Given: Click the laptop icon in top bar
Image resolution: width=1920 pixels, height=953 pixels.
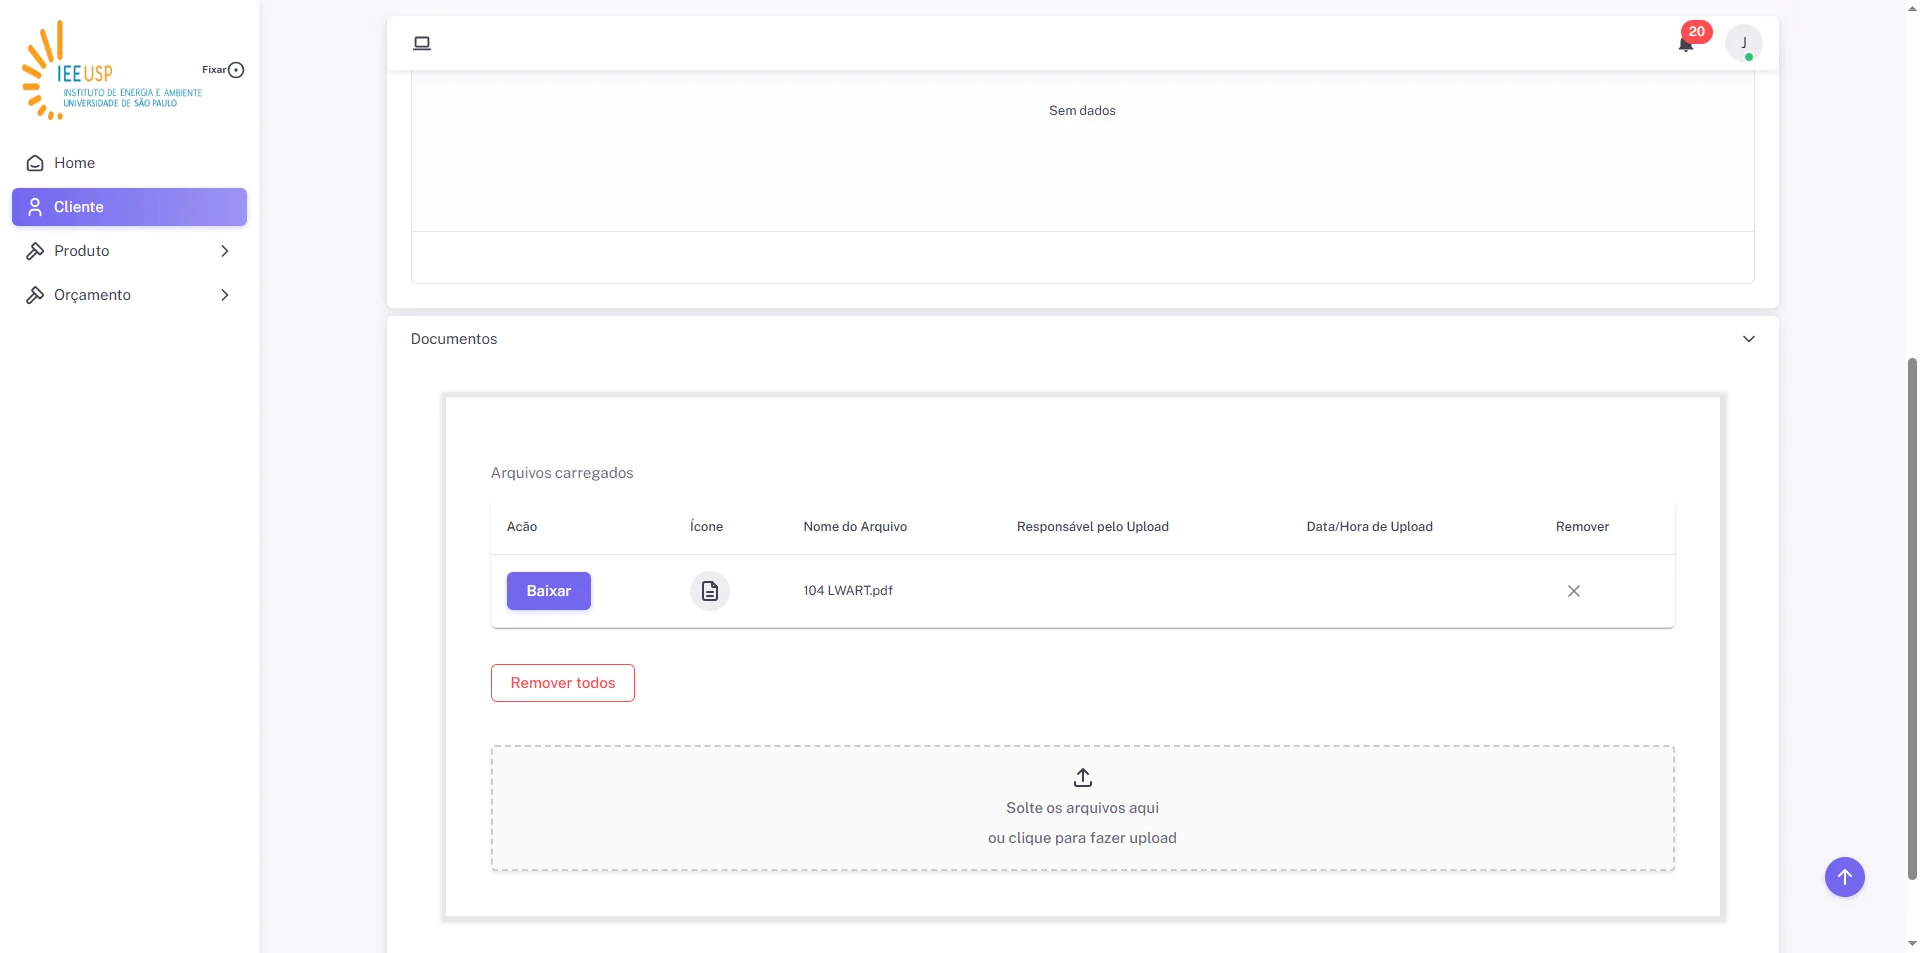Looking at the screenshot, I should tap(422, 43).
